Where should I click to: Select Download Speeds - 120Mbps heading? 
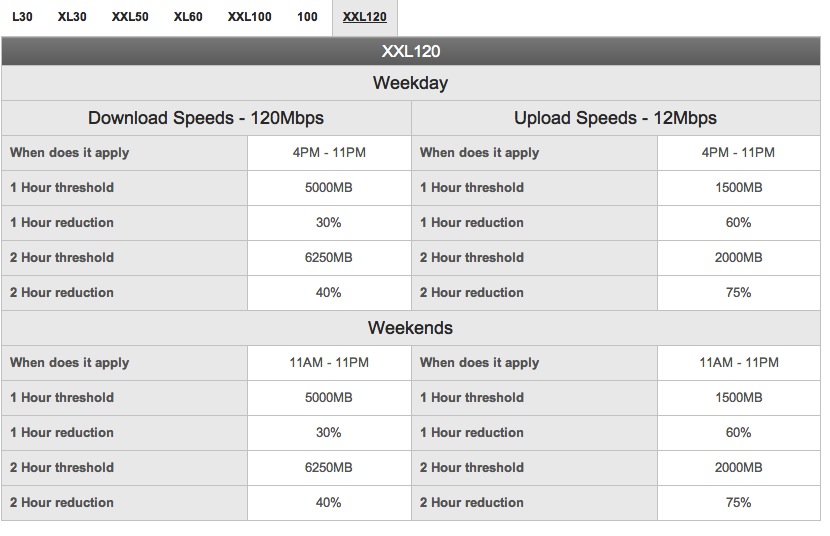pyautogui.click(x=206, y=118)
